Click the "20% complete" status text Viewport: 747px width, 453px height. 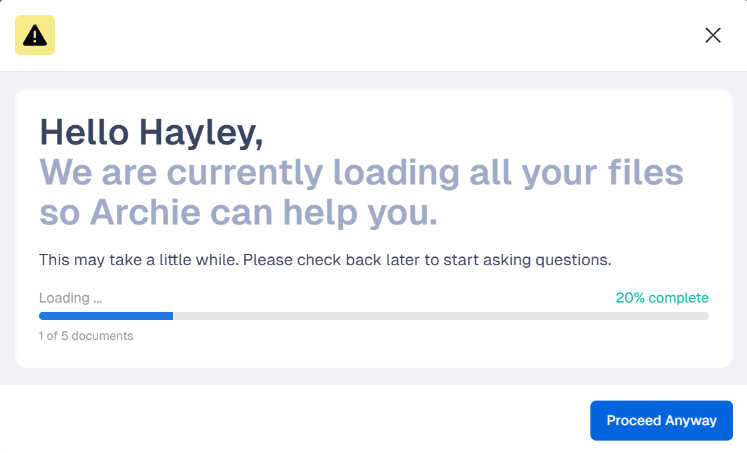point(662,298)
